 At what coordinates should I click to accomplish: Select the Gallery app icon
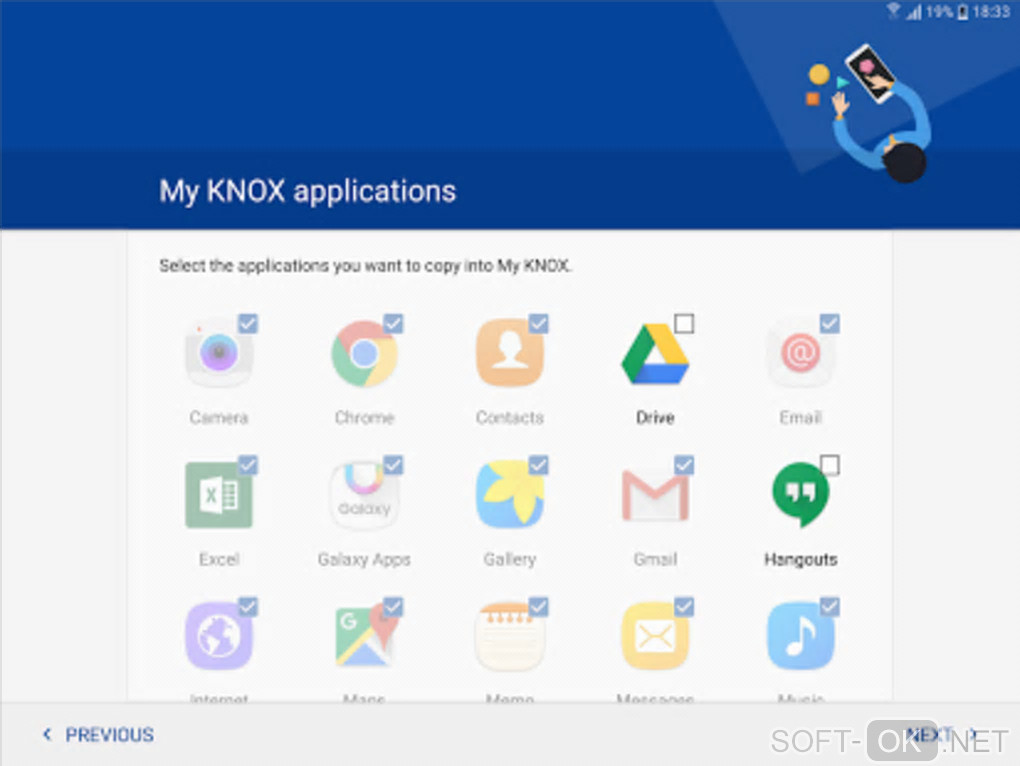[x=510, y=495]
